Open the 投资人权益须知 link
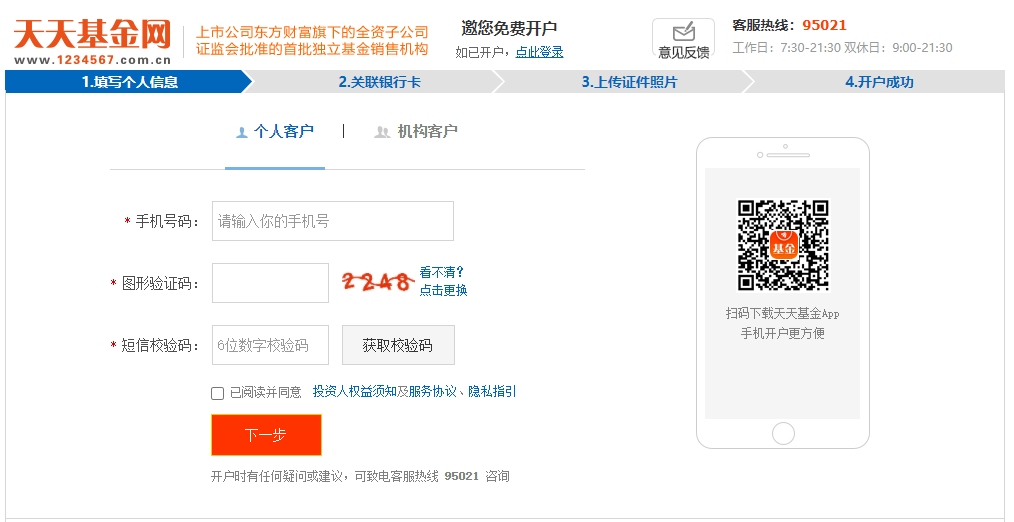Viewport: 1014px width, 522px height. coord(354,391)
